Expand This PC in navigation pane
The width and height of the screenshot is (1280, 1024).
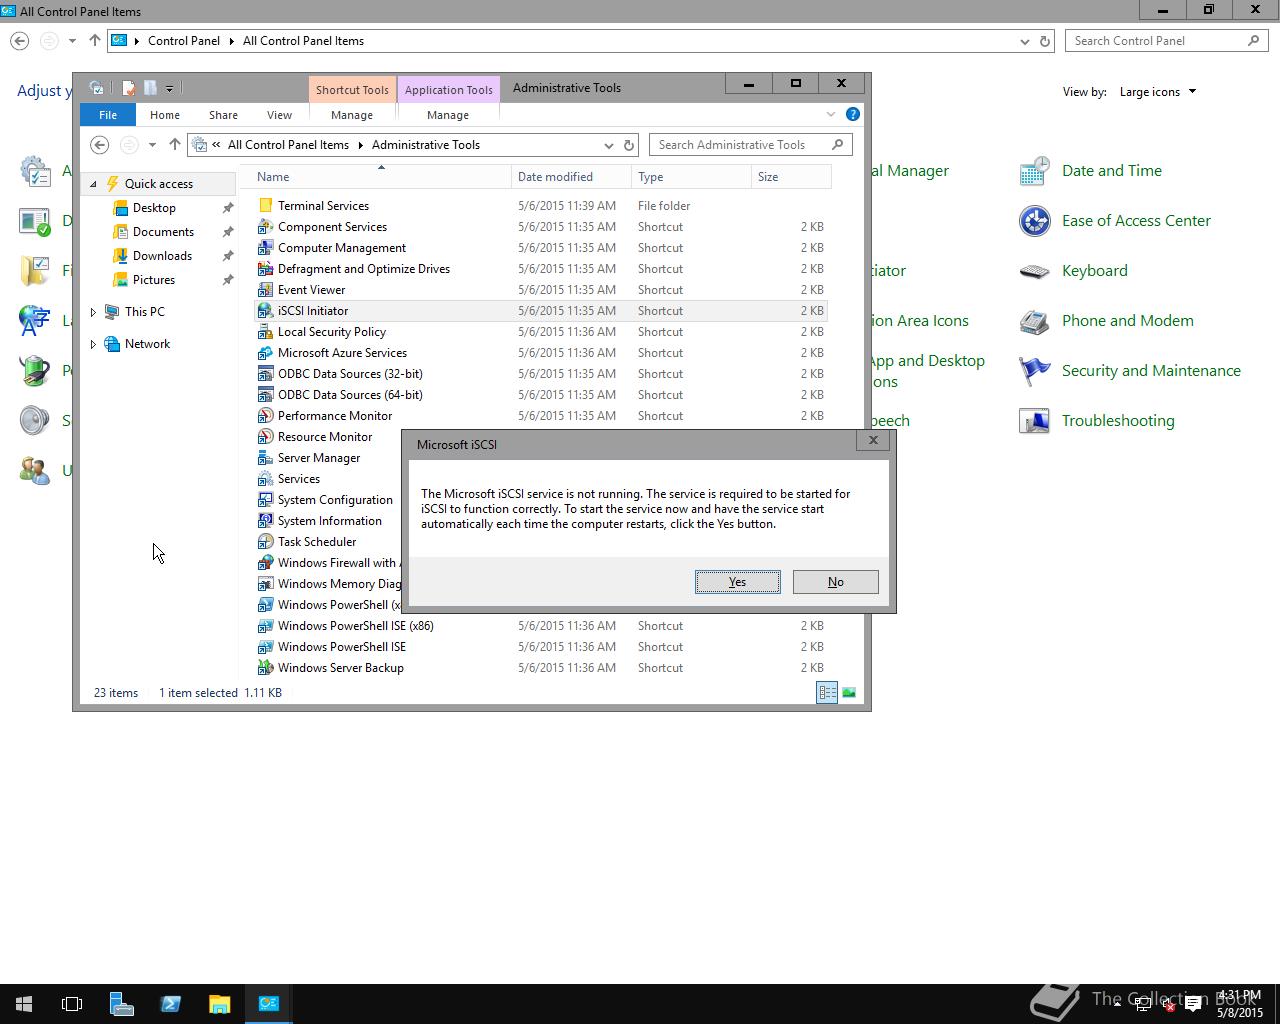click(x=93, y=312)
